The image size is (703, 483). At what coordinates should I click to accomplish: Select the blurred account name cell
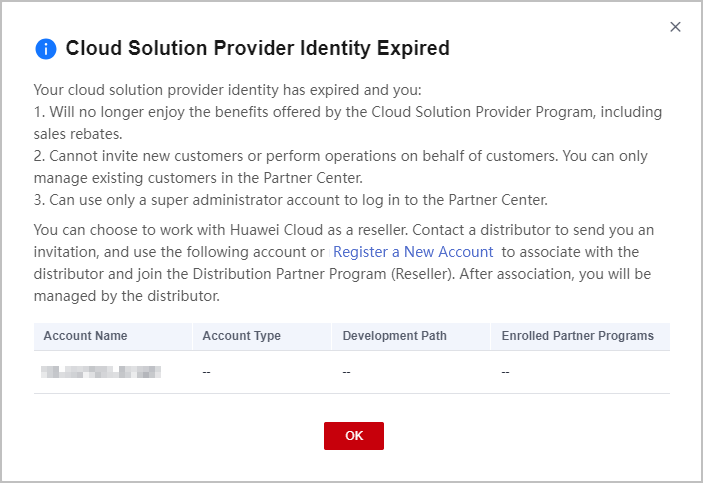[x=101, y=373]
